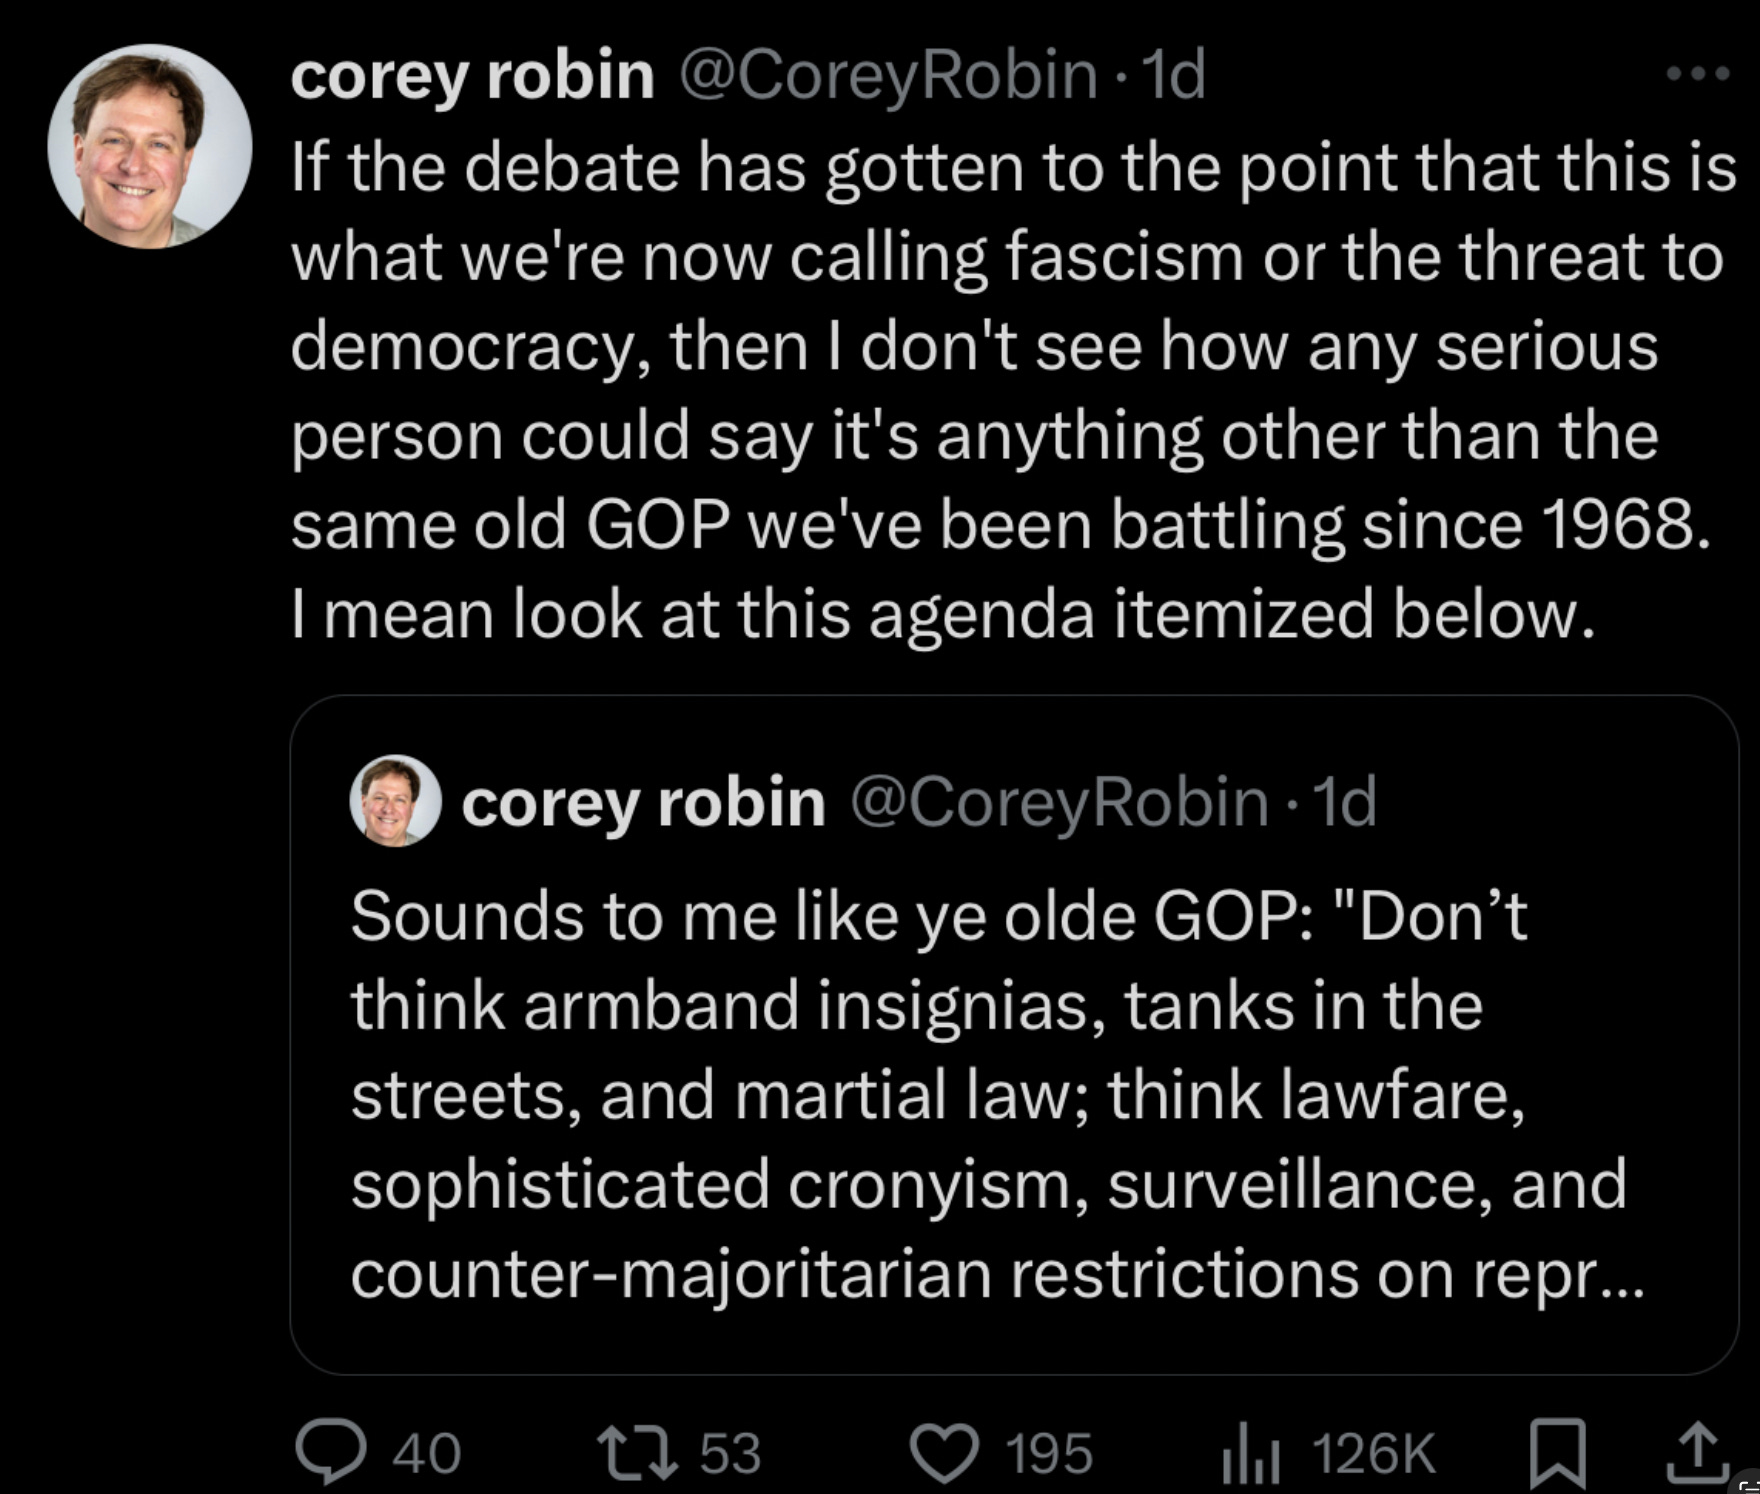Open the large profile avatar of the tweet author

point(150,146)
